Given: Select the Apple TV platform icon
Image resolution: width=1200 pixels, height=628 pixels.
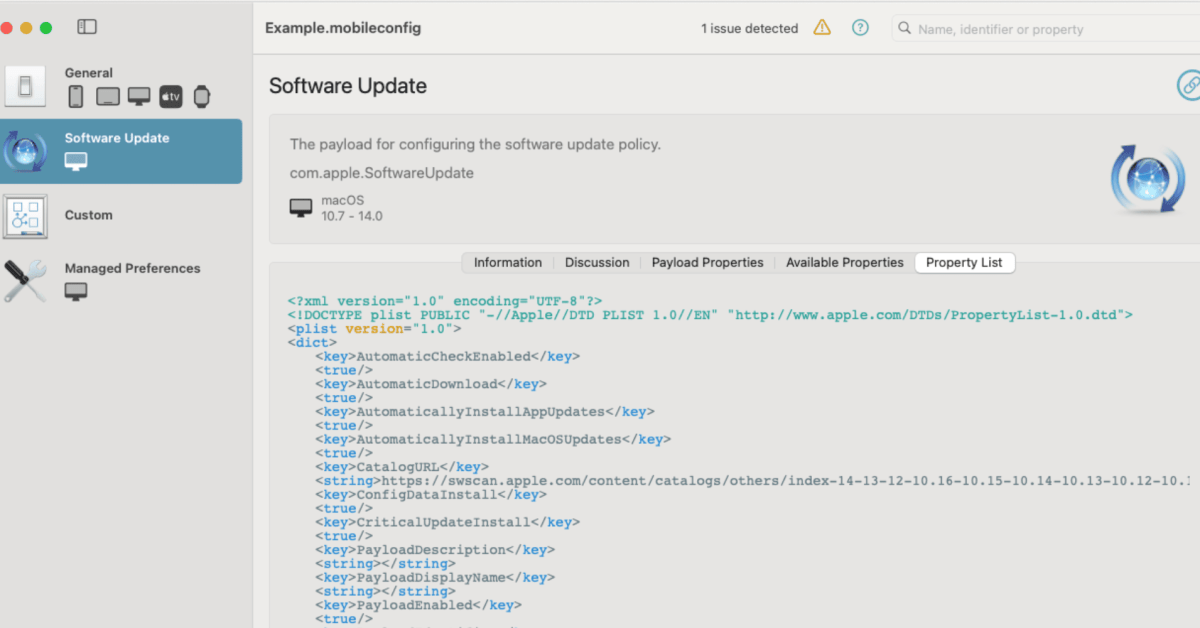Looking at the screenshot, I should coord(171,97).
